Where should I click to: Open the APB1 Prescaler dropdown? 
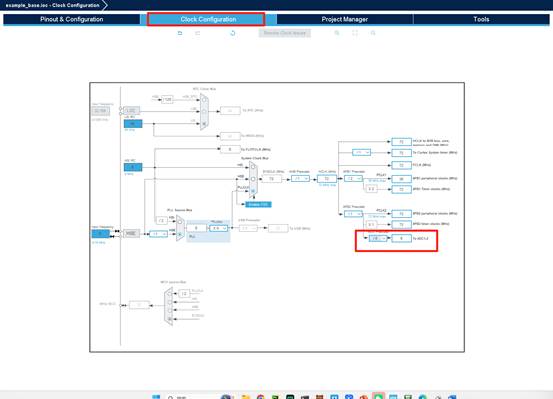pos(353,179)
